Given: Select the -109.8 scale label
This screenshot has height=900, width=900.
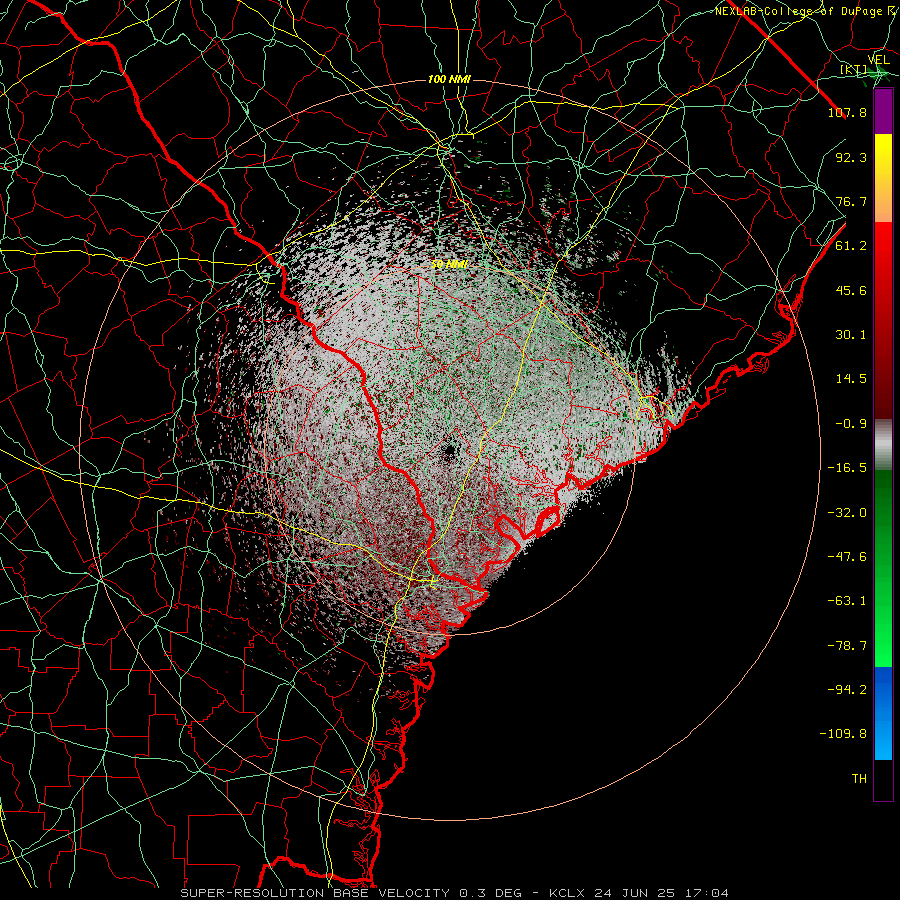Looking at the screenshot, I should coord(843,734).
